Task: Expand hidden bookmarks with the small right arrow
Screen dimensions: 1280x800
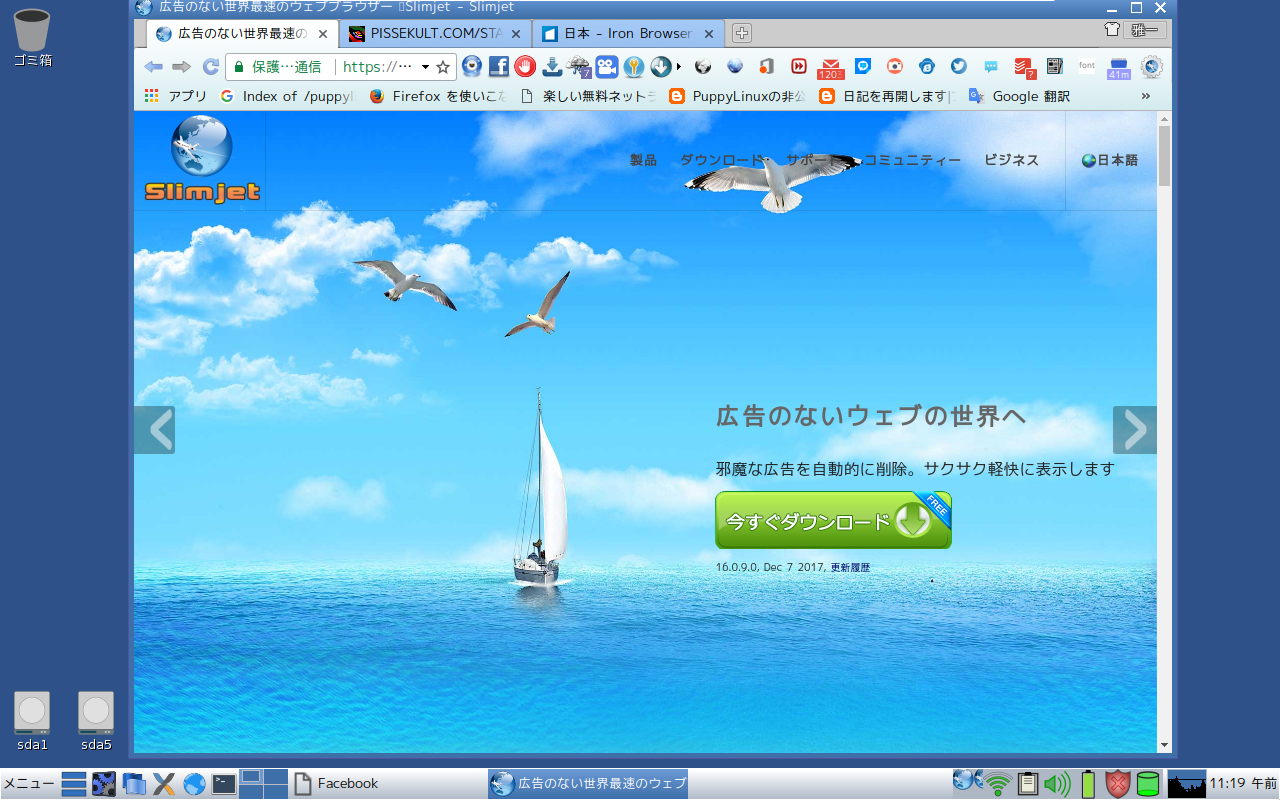Action: coord(677,67)
